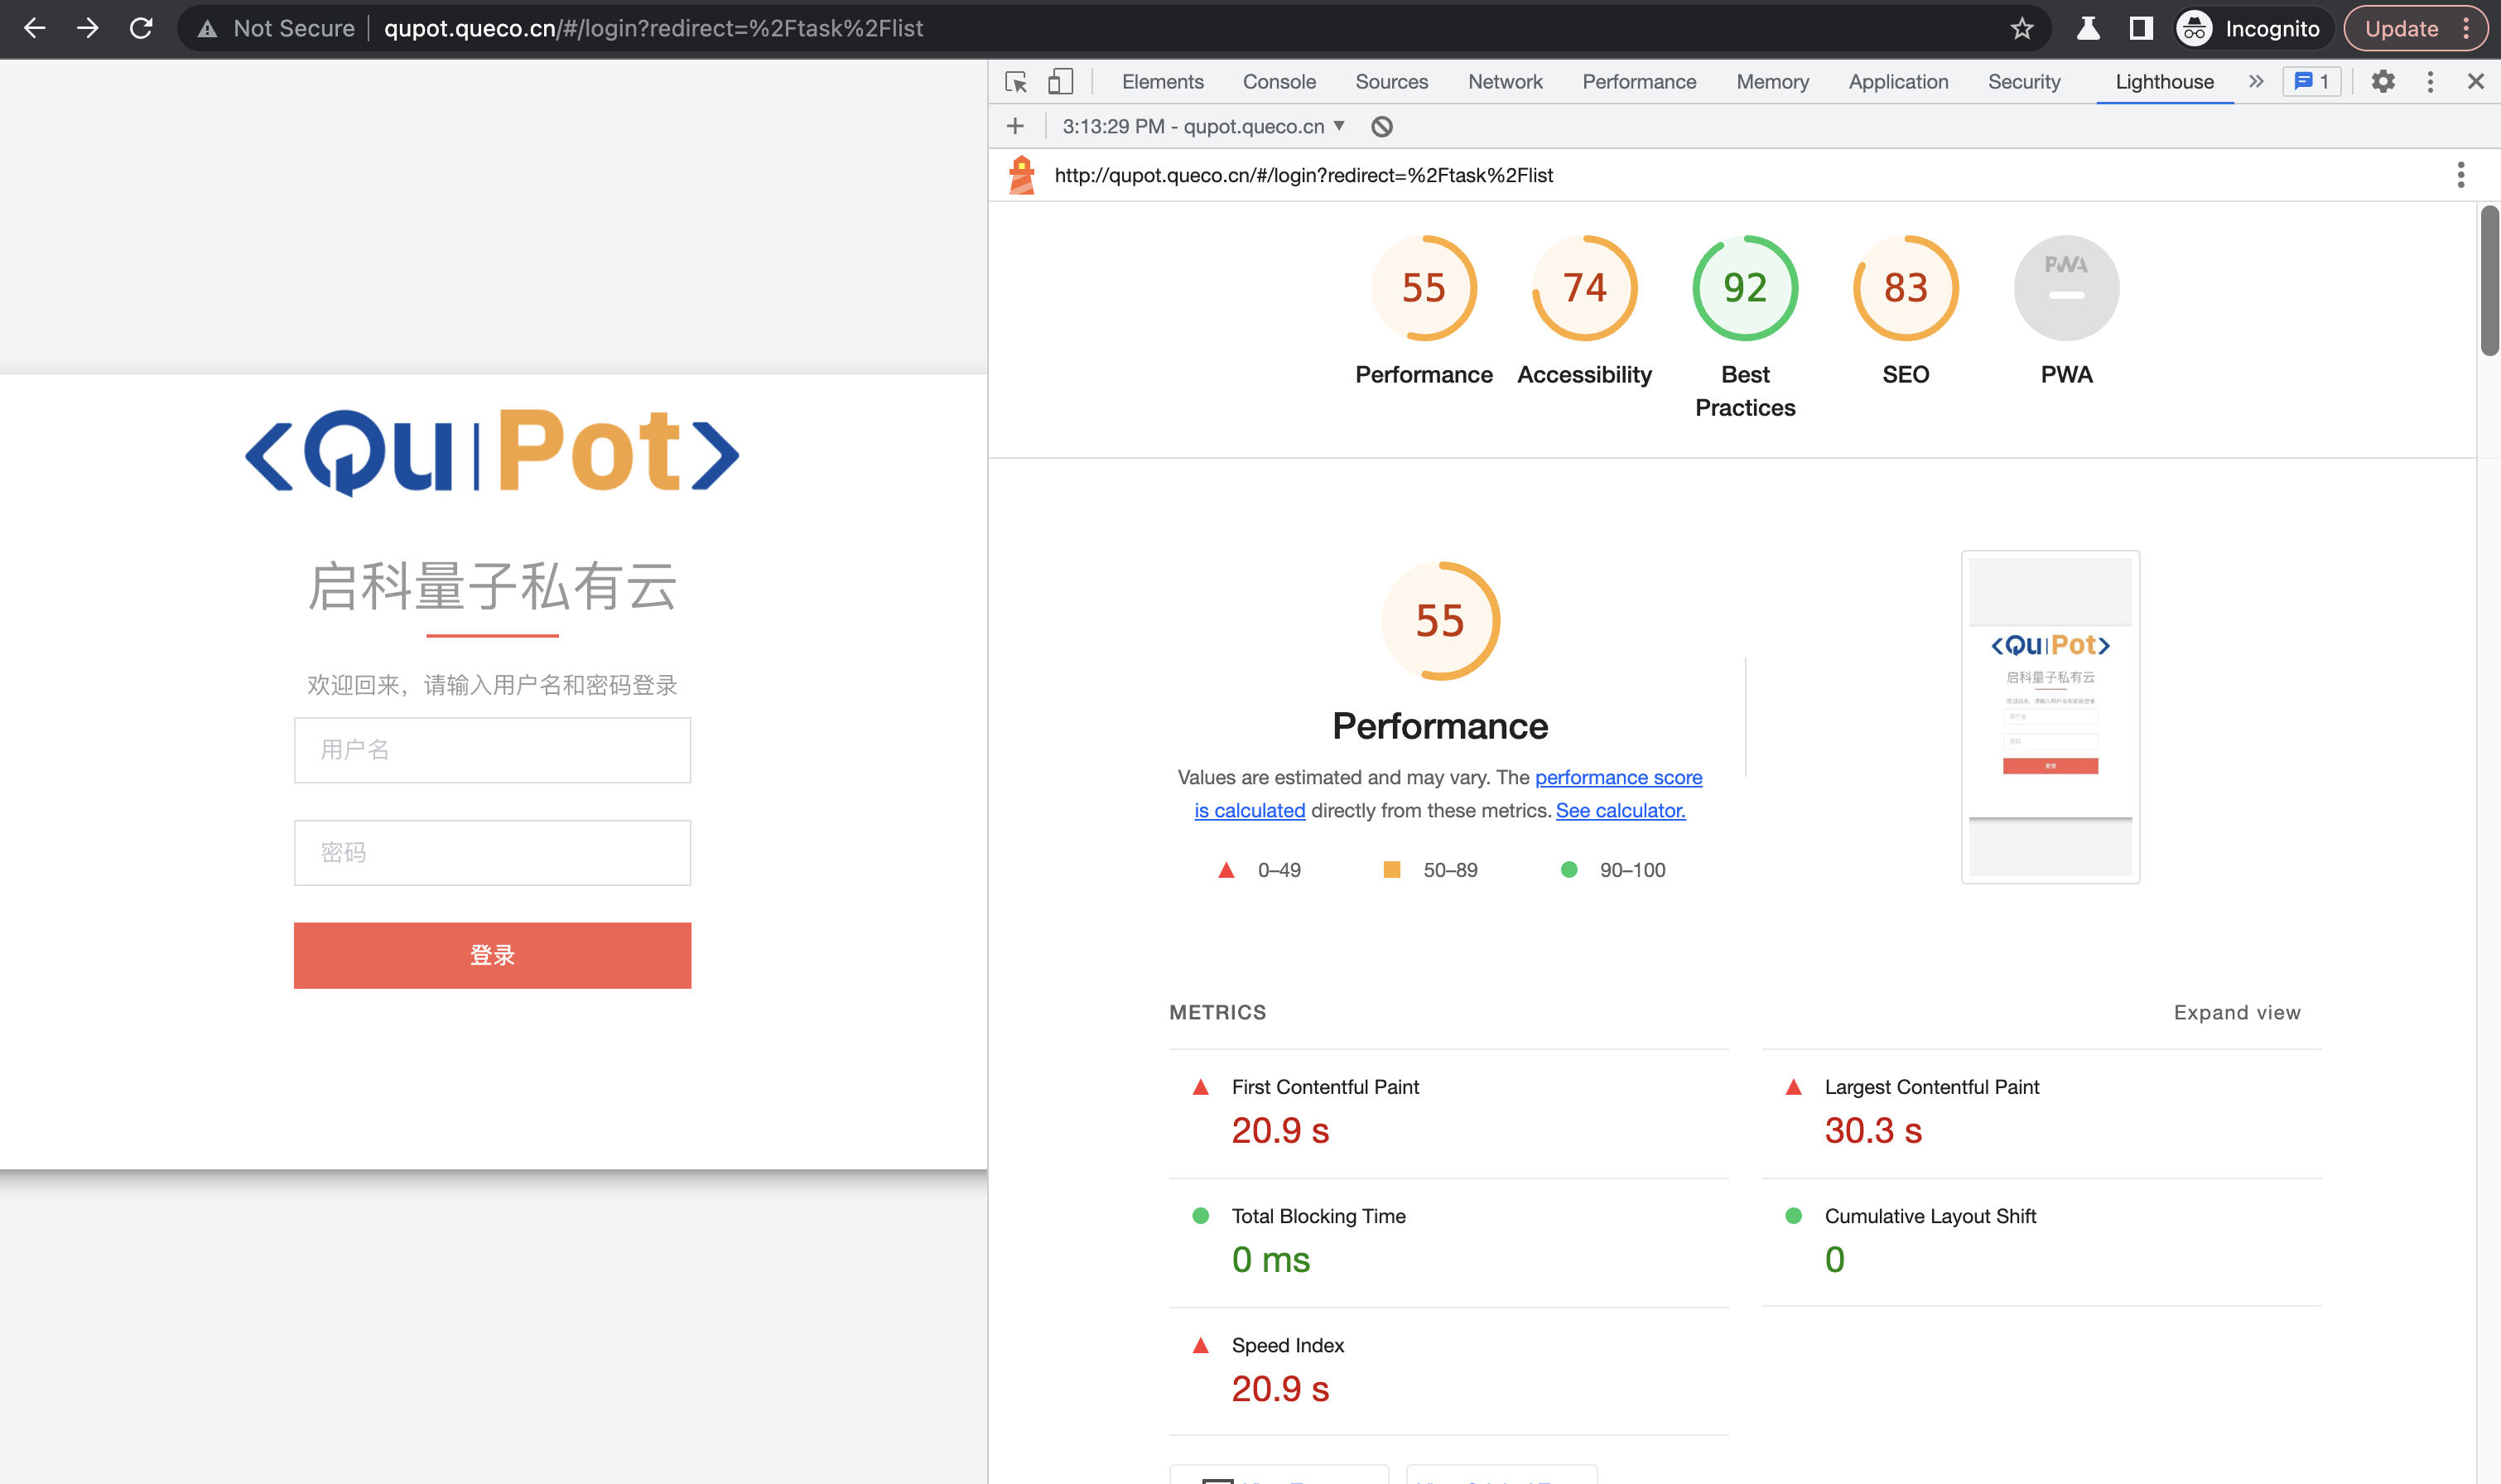2501x1484 pixels.
Task: Start a new Lighthouse report with plus icon
Action: (x=1015, y=126)
